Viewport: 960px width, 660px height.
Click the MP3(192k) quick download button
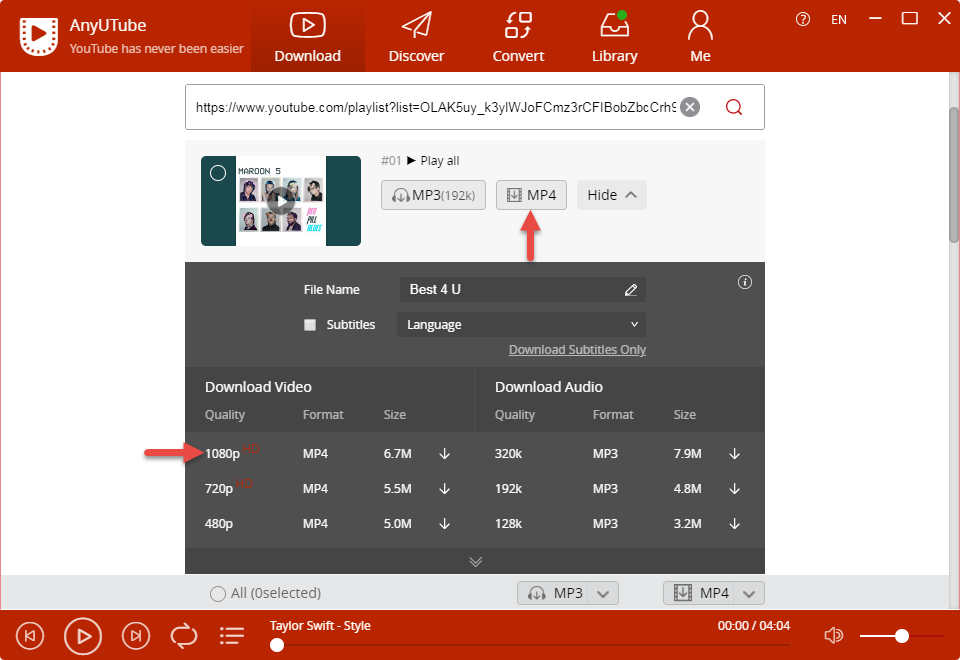tap(433, 195)
